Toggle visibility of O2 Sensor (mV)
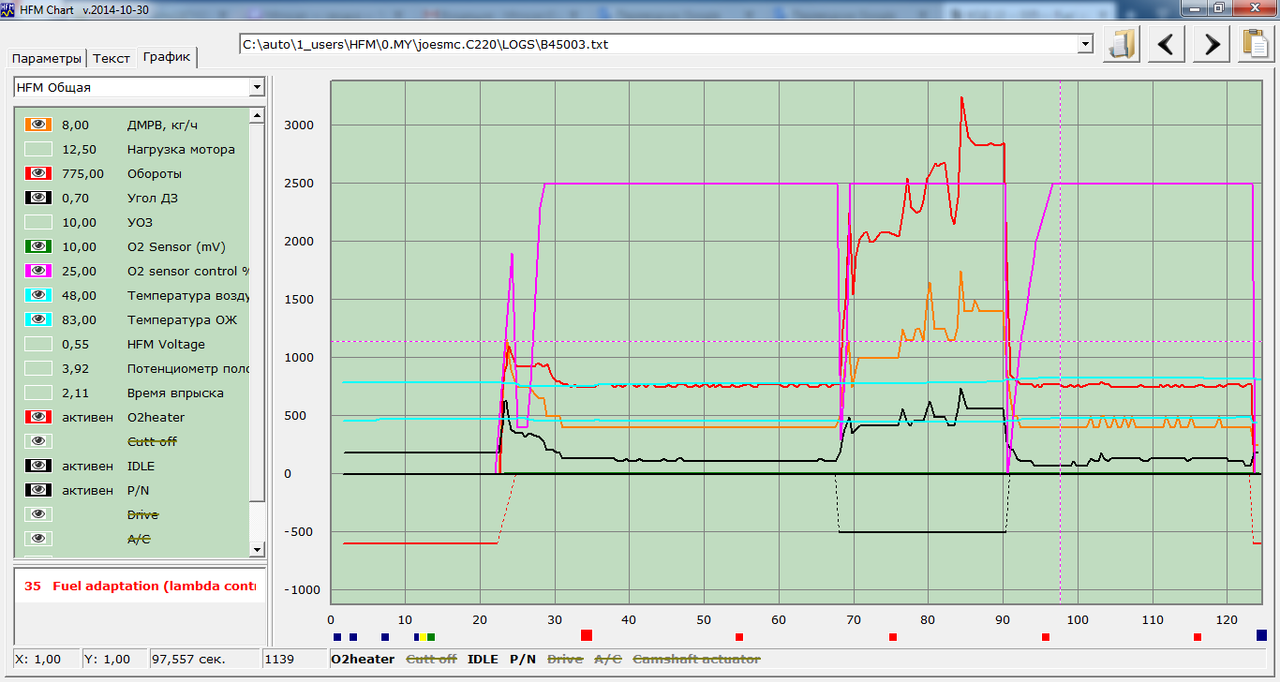1280x682 pixels. click(x=39, y=247)
